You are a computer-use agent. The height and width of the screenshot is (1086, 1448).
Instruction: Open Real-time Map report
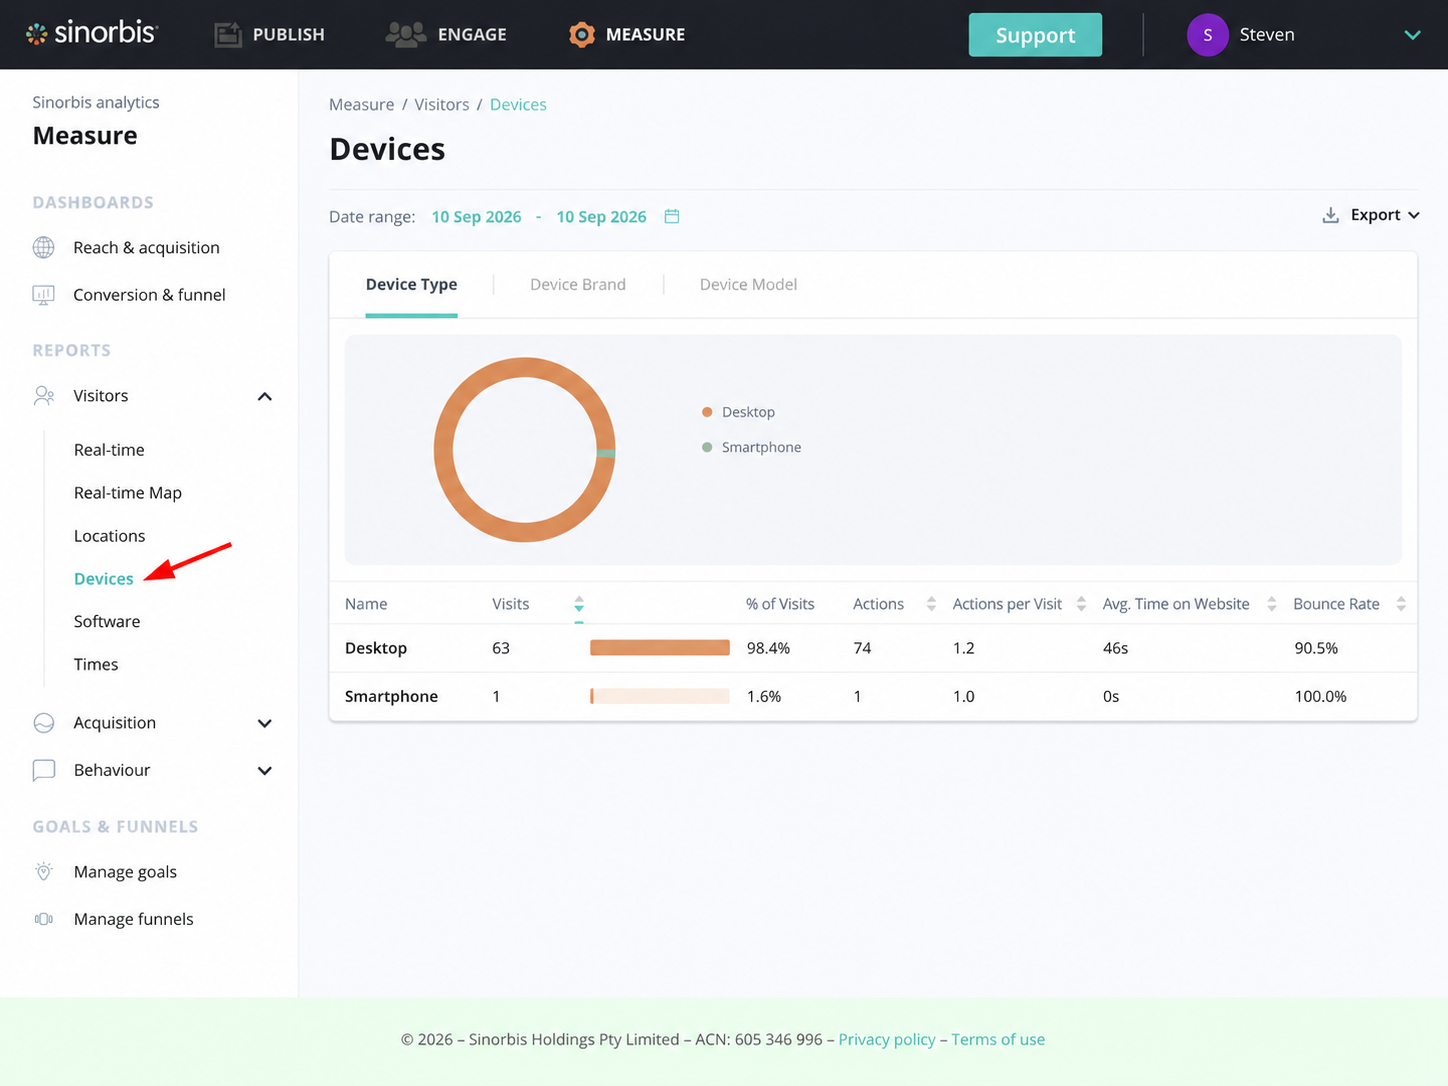[128, 493]
